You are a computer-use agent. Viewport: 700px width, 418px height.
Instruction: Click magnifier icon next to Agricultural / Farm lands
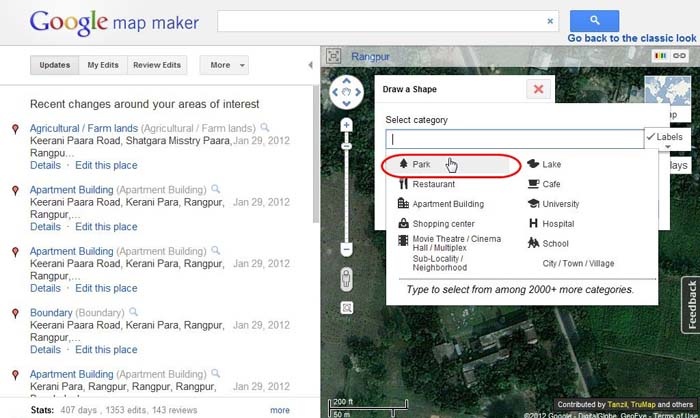point(264,128)
